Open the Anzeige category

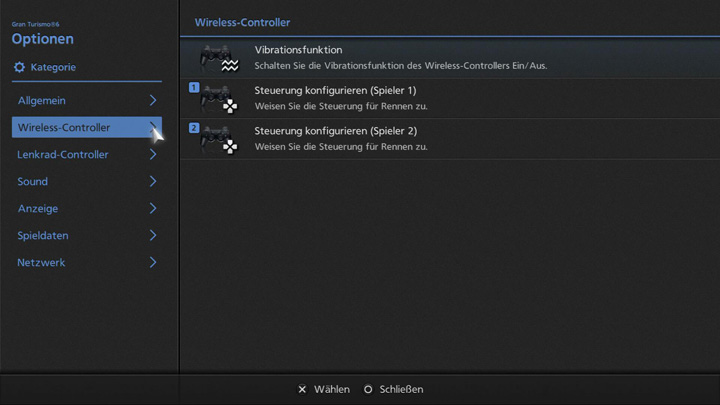point(38,208)
